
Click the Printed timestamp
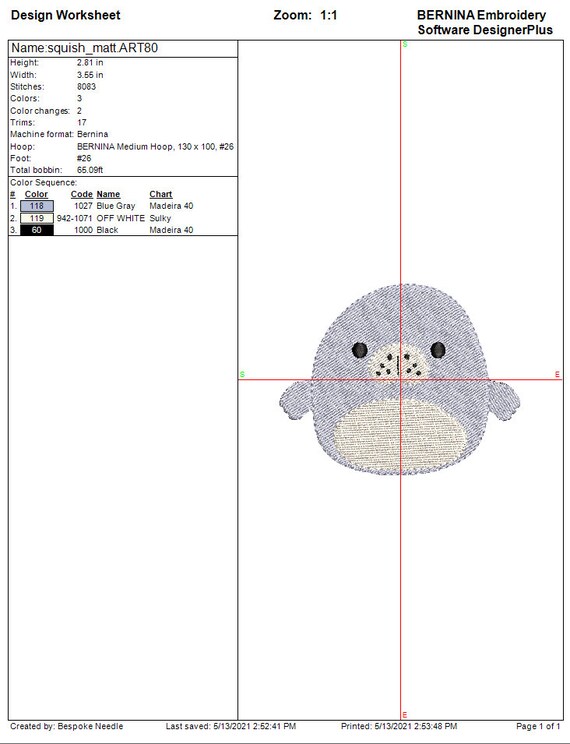(399, 726)
